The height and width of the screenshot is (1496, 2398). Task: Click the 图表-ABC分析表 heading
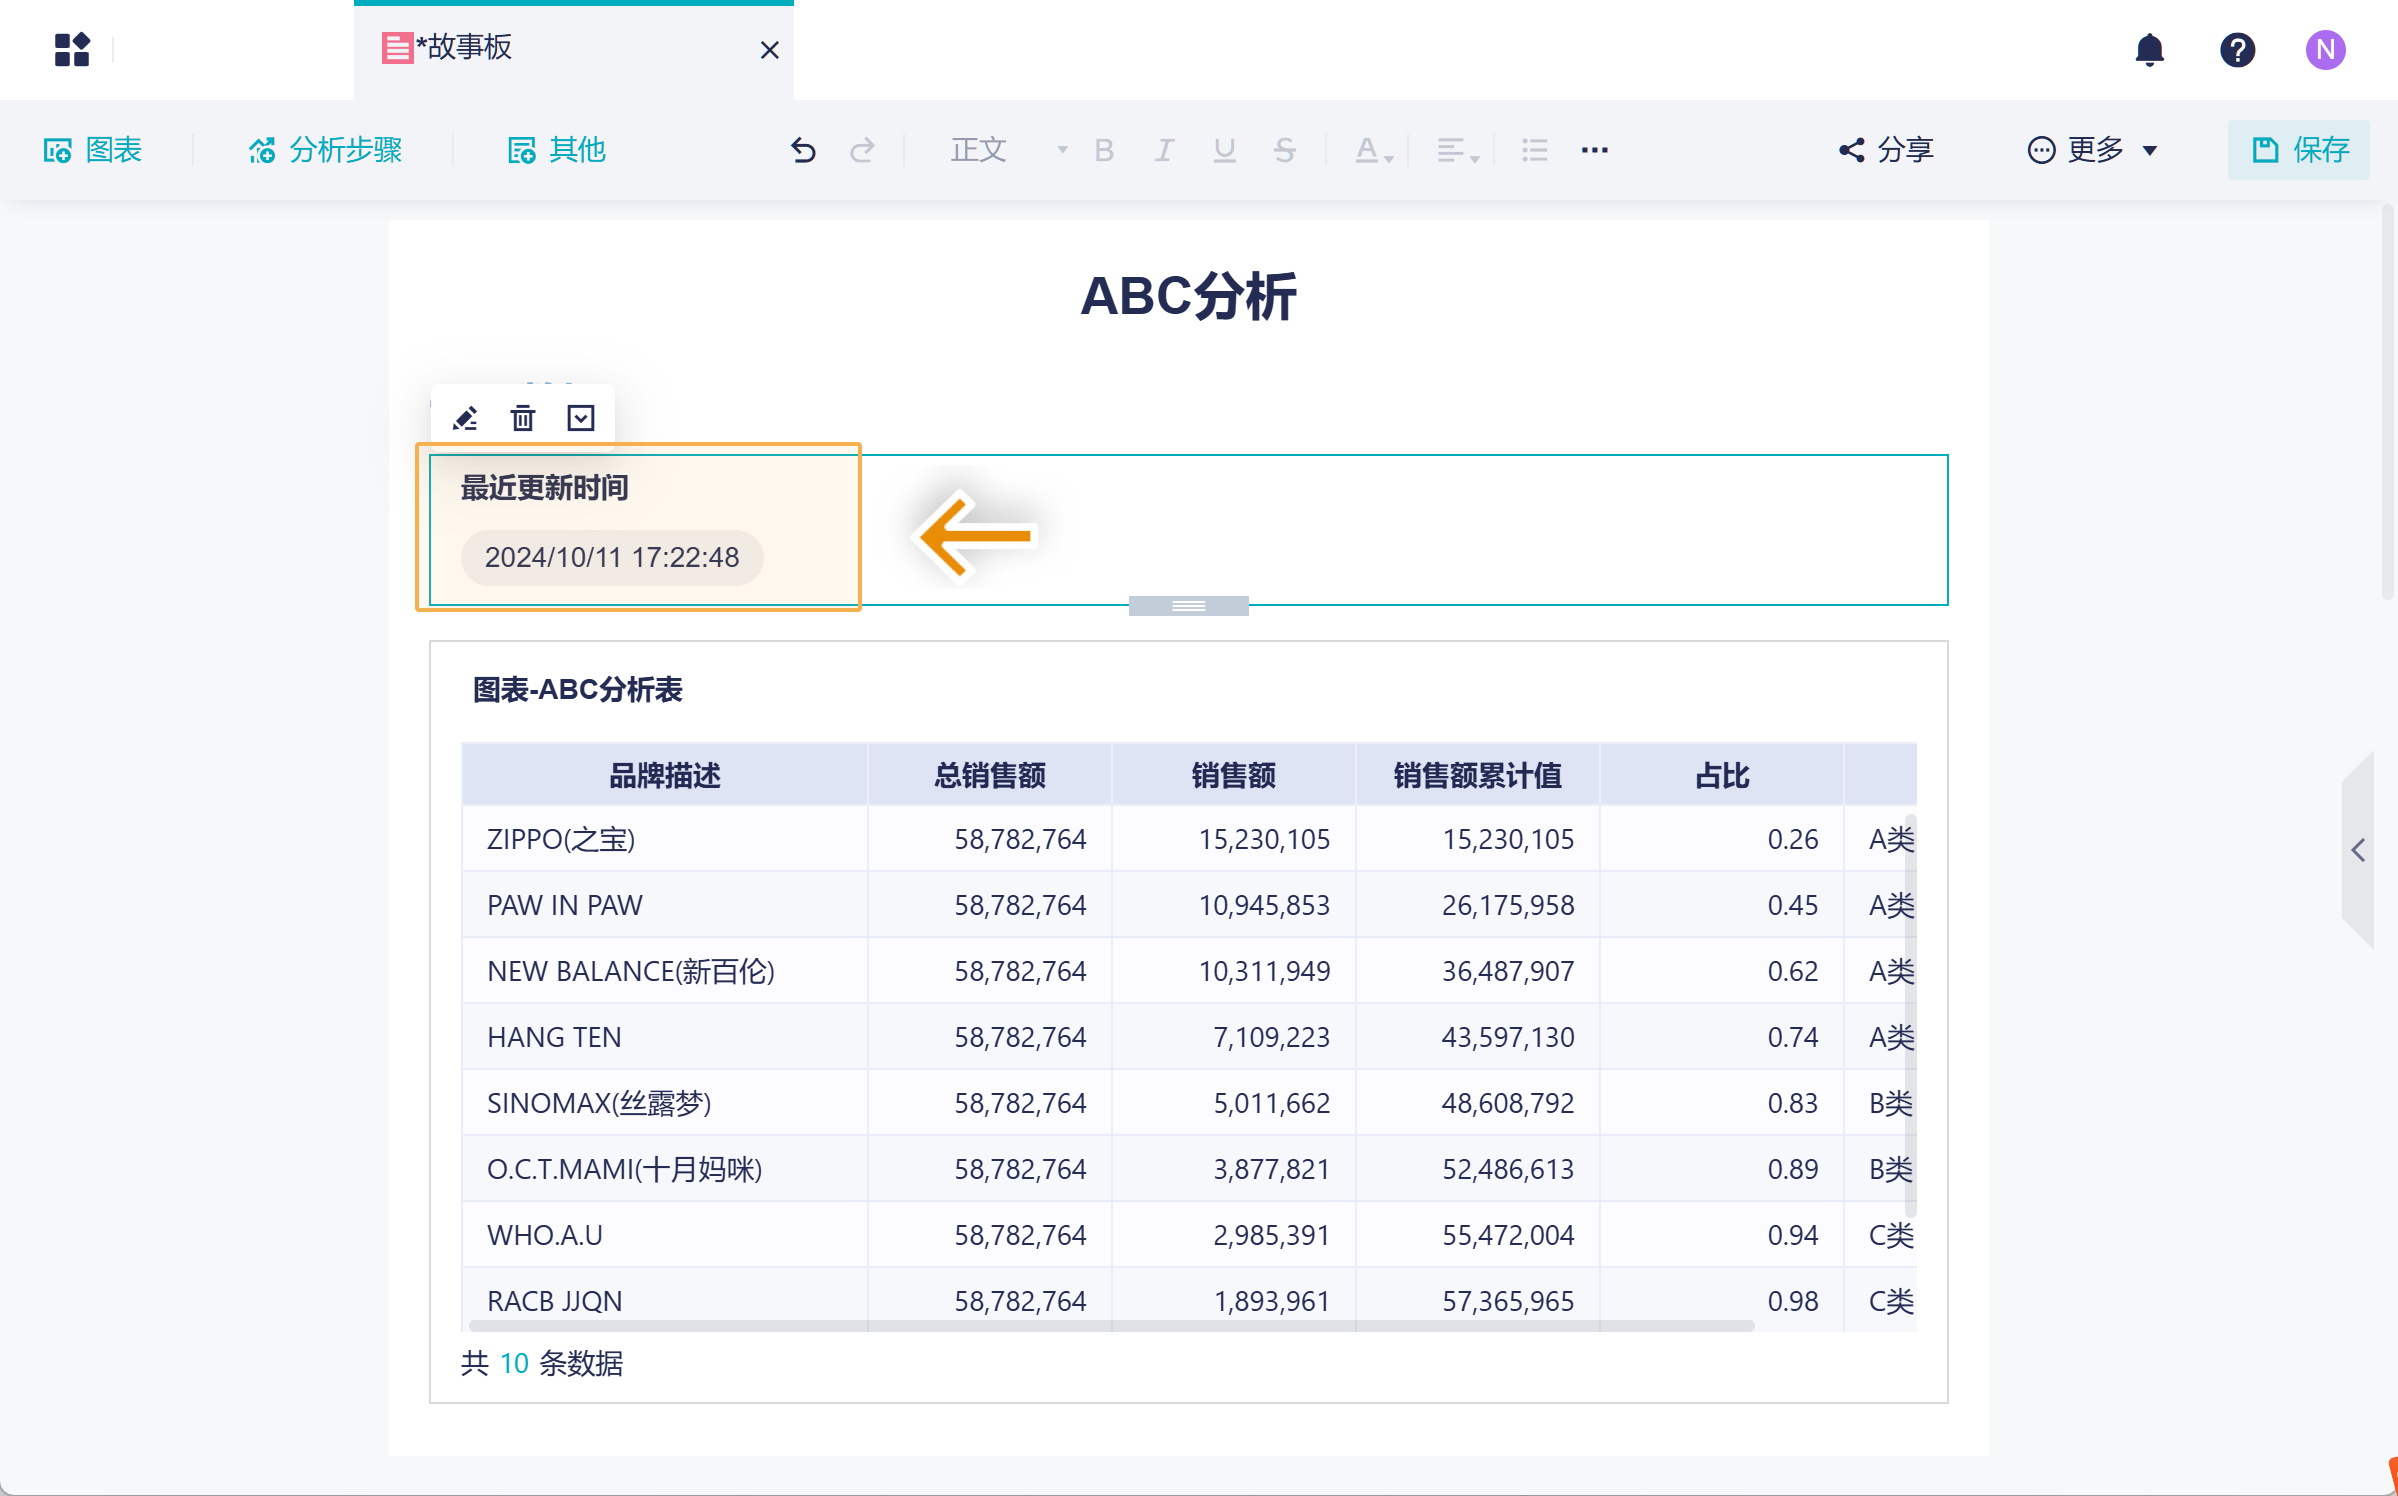(577, 690)
